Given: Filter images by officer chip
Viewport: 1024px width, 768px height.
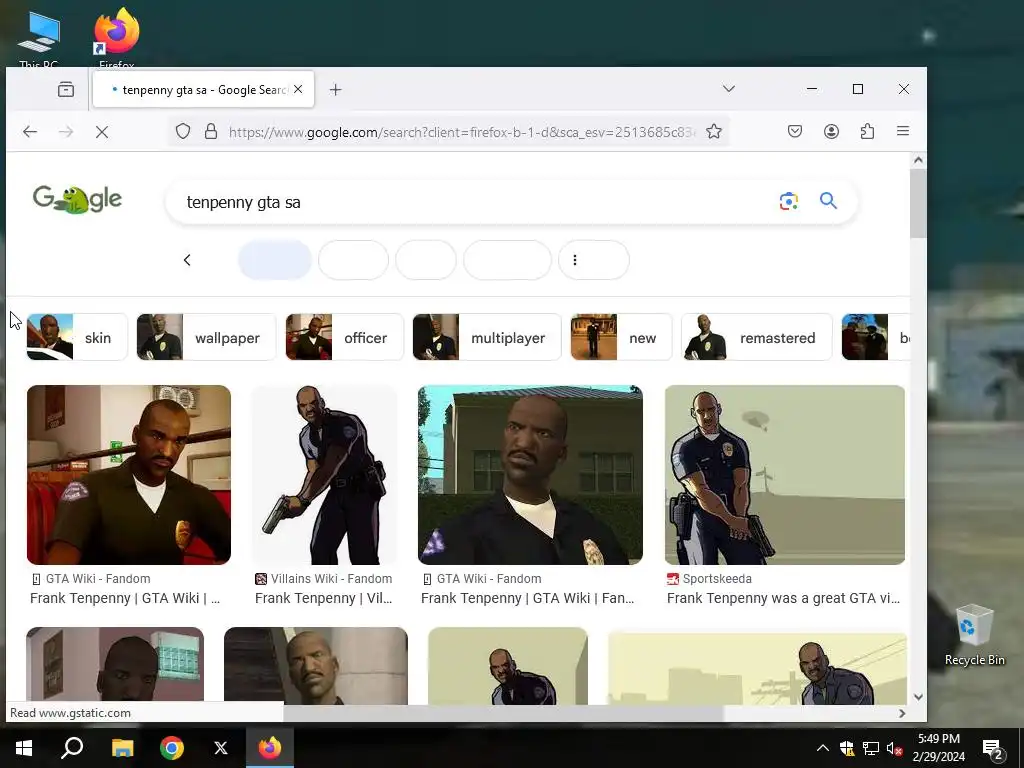Looking at the screenshot, I should coord(344,337).
